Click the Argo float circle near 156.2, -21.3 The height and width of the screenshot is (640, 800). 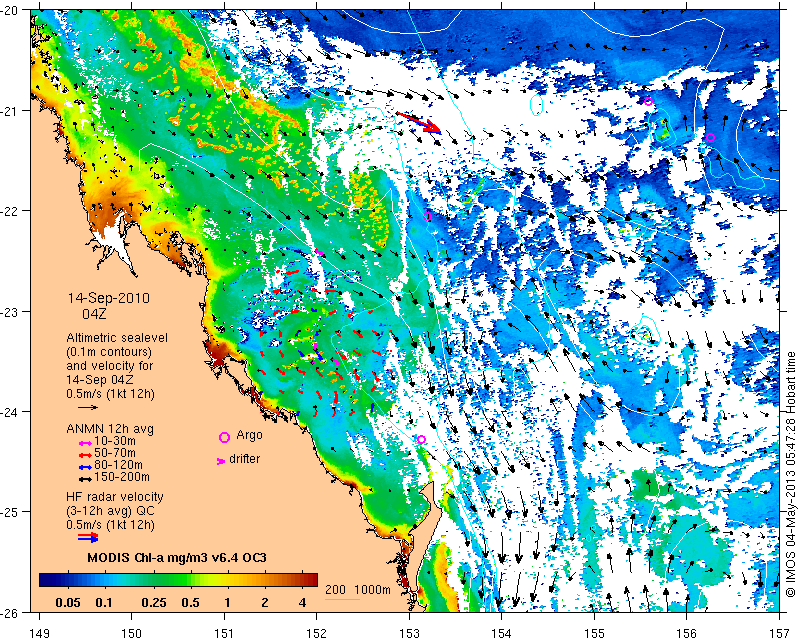click(x=710, y=137)
